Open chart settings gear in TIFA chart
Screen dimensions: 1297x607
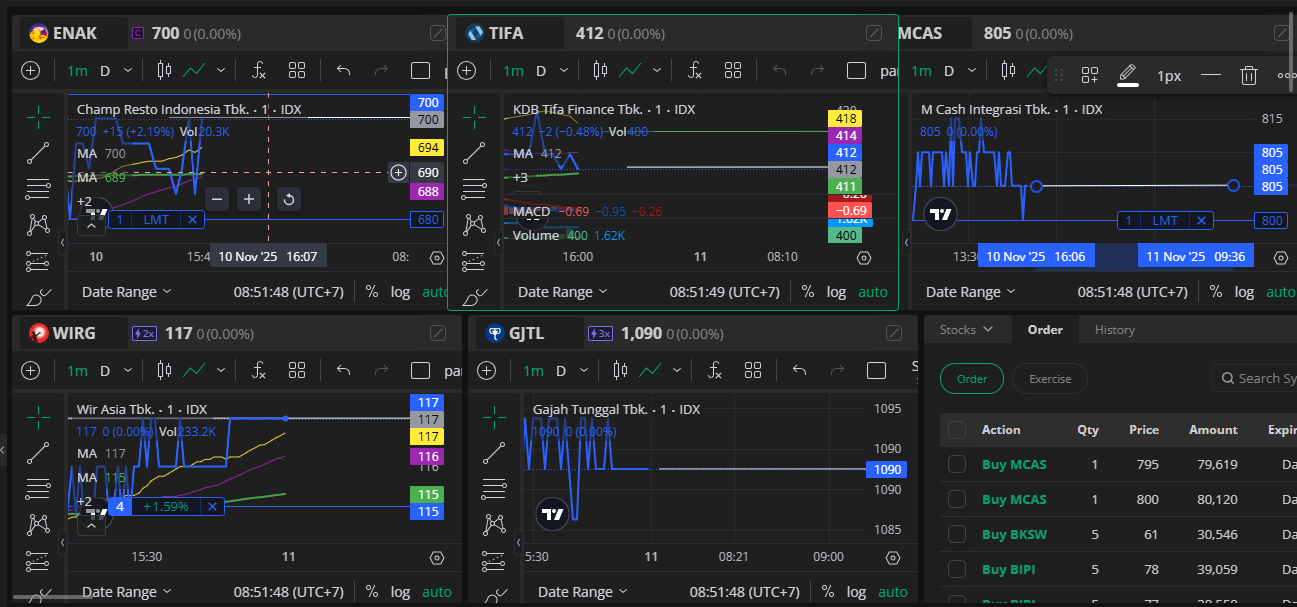point(864,258)
